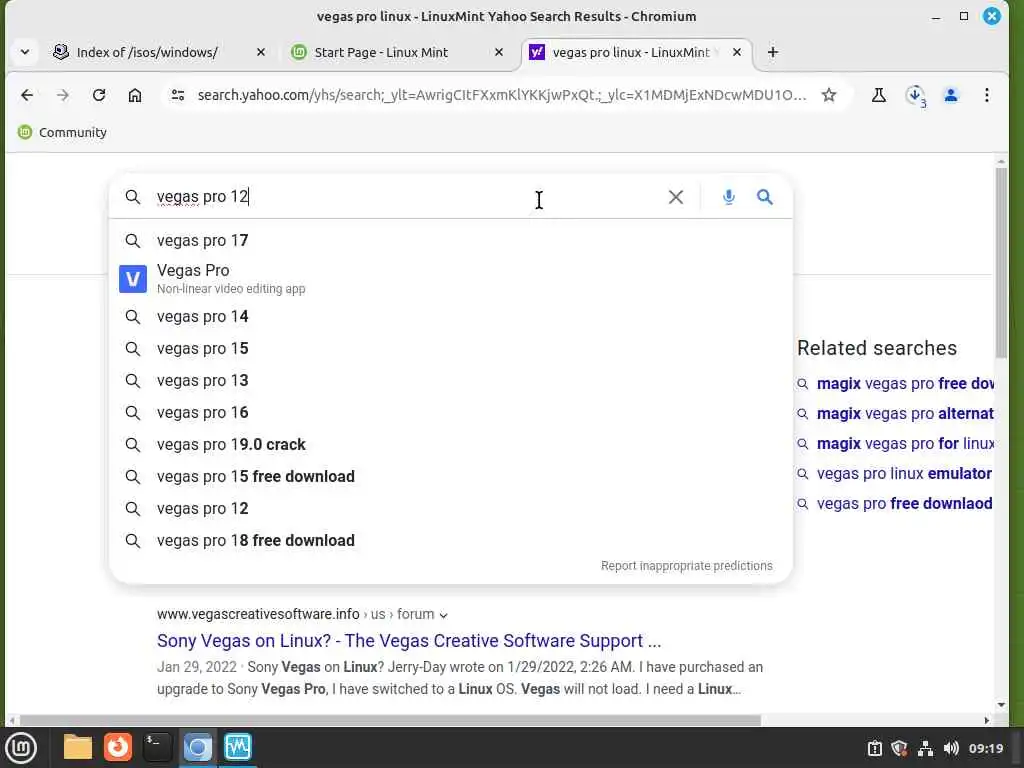Choose suggestion vegas pro 17

pyautogui.click(x=451, y=240)
